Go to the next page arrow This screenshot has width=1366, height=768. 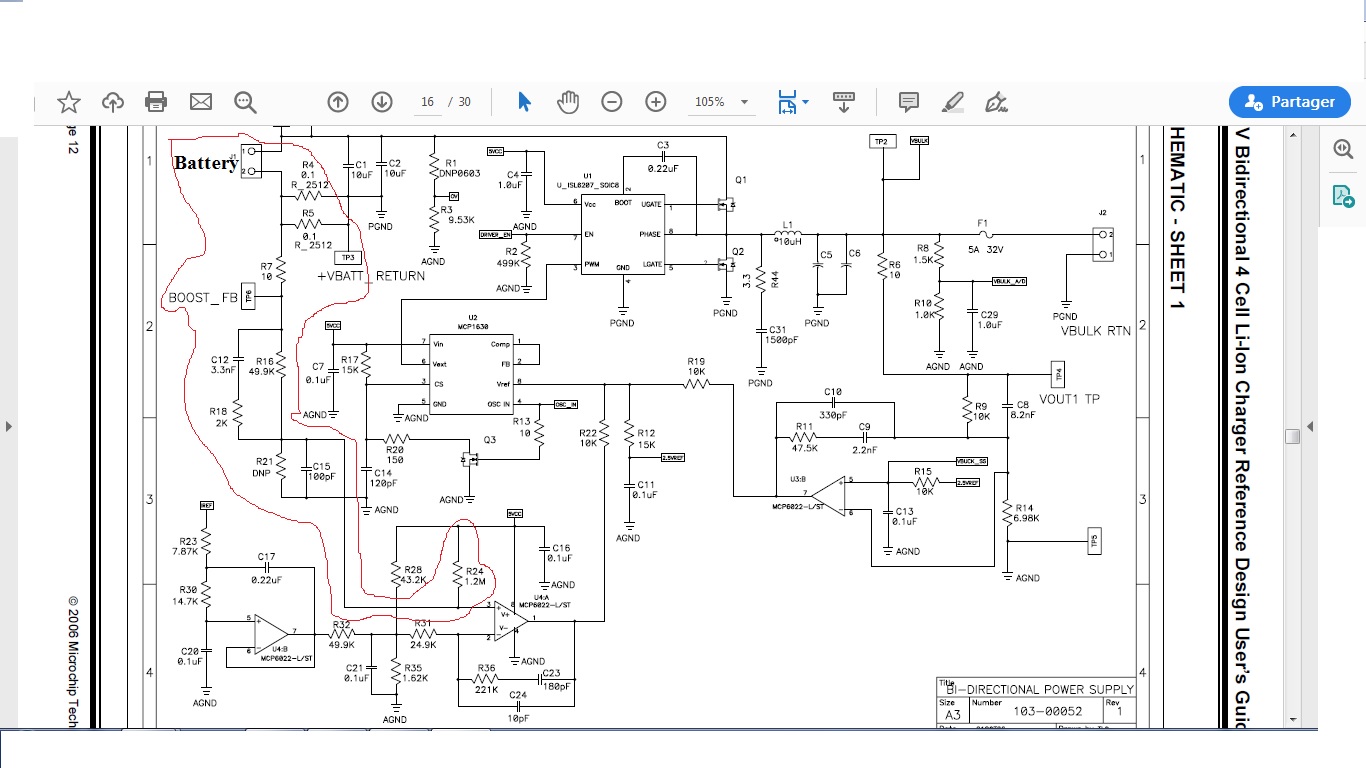coord(381,102)
